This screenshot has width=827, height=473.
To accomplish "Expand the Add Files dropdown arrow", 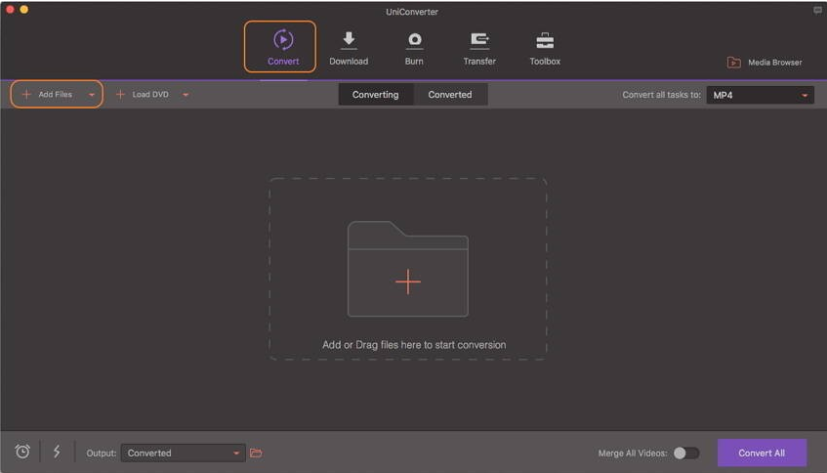I will pyautogui.click(x=92, y=95).
